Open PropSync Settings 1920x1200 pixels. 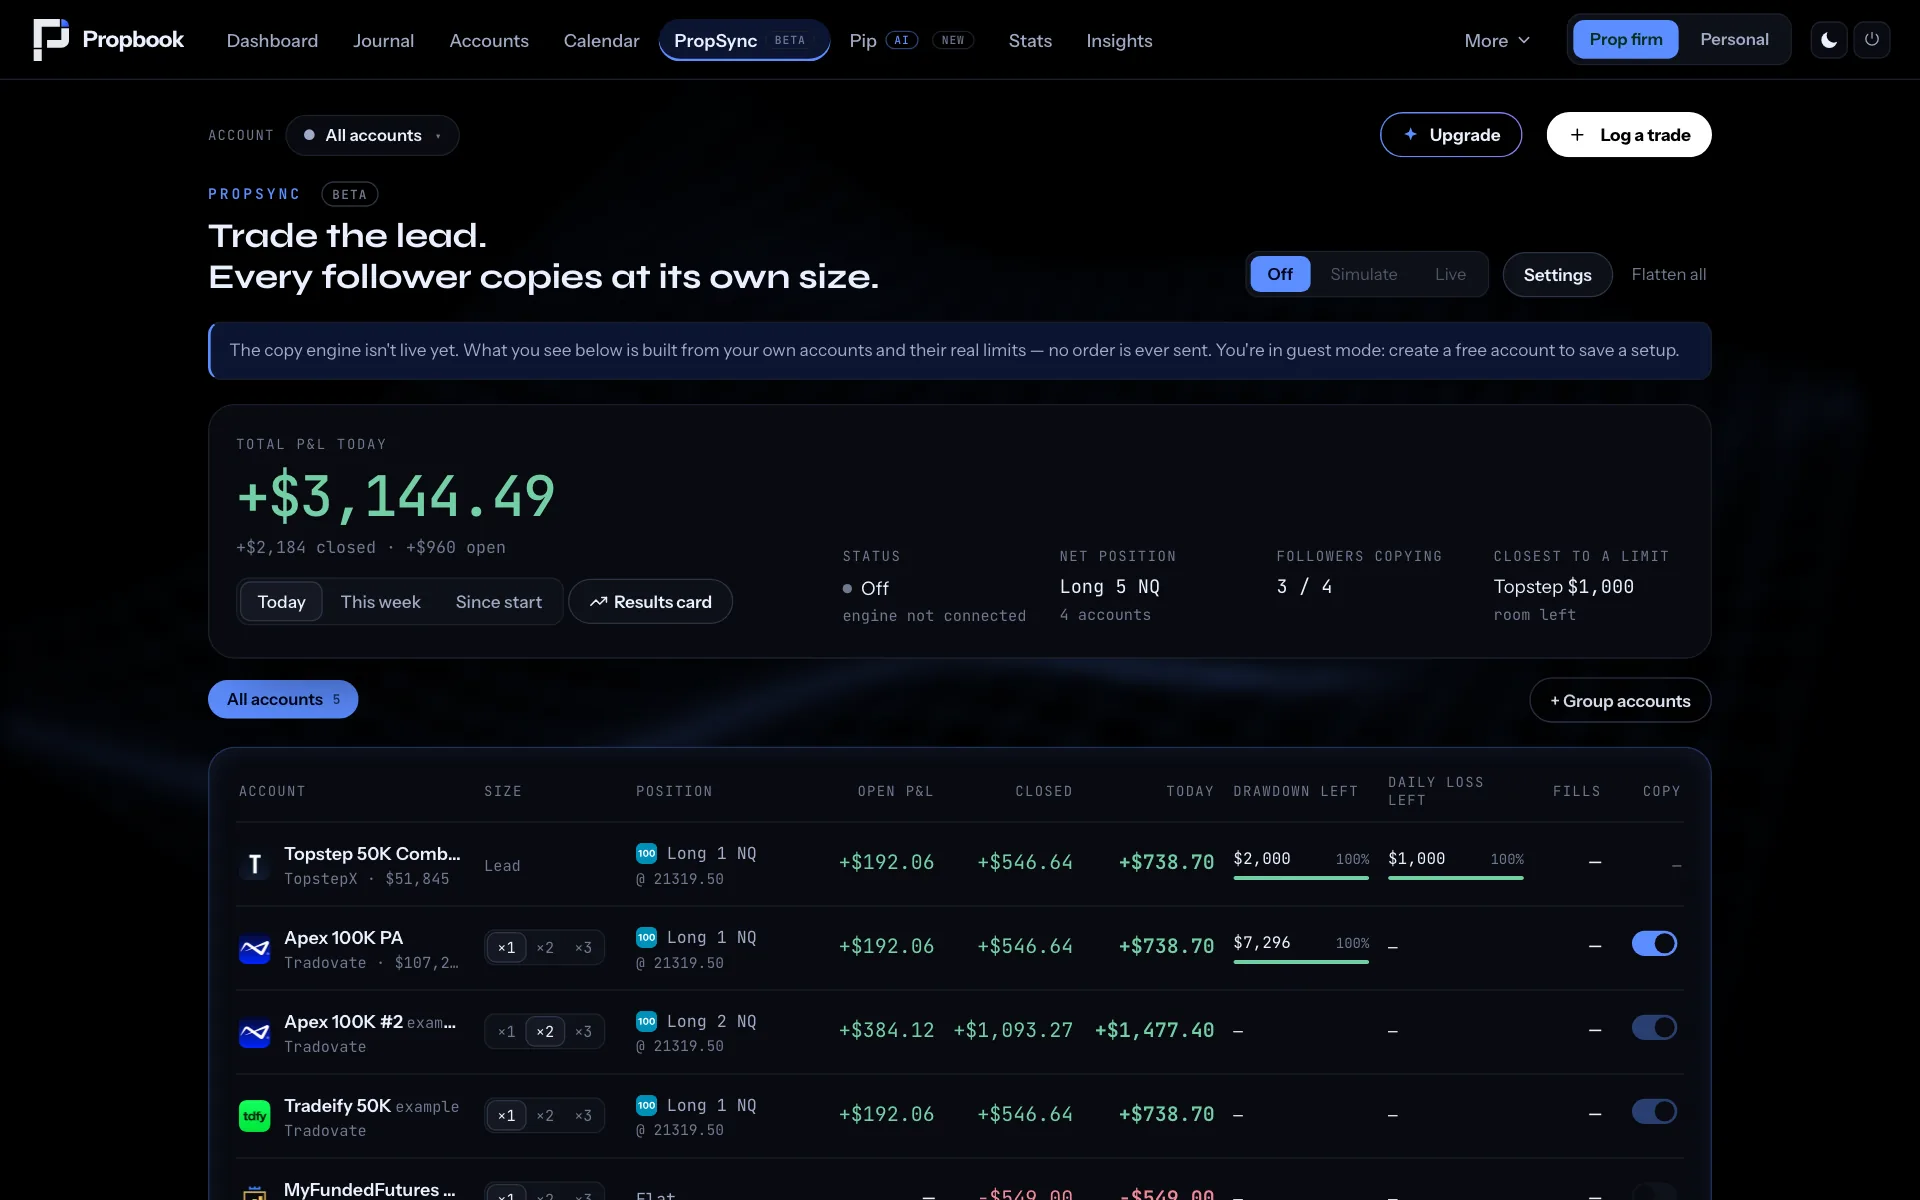tap(1557, 275)
